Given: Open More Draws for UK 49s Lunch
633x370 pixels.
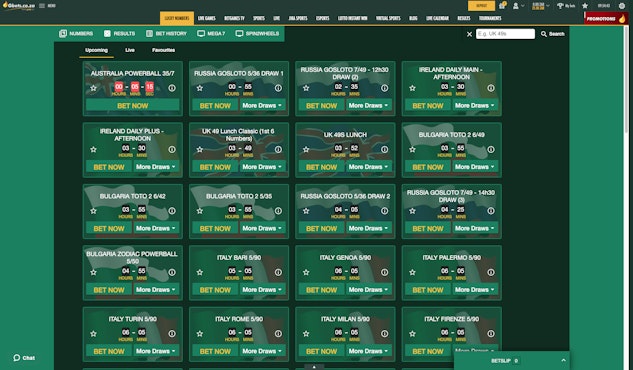Looking at the screenshot, I should (x=368, y=167).
